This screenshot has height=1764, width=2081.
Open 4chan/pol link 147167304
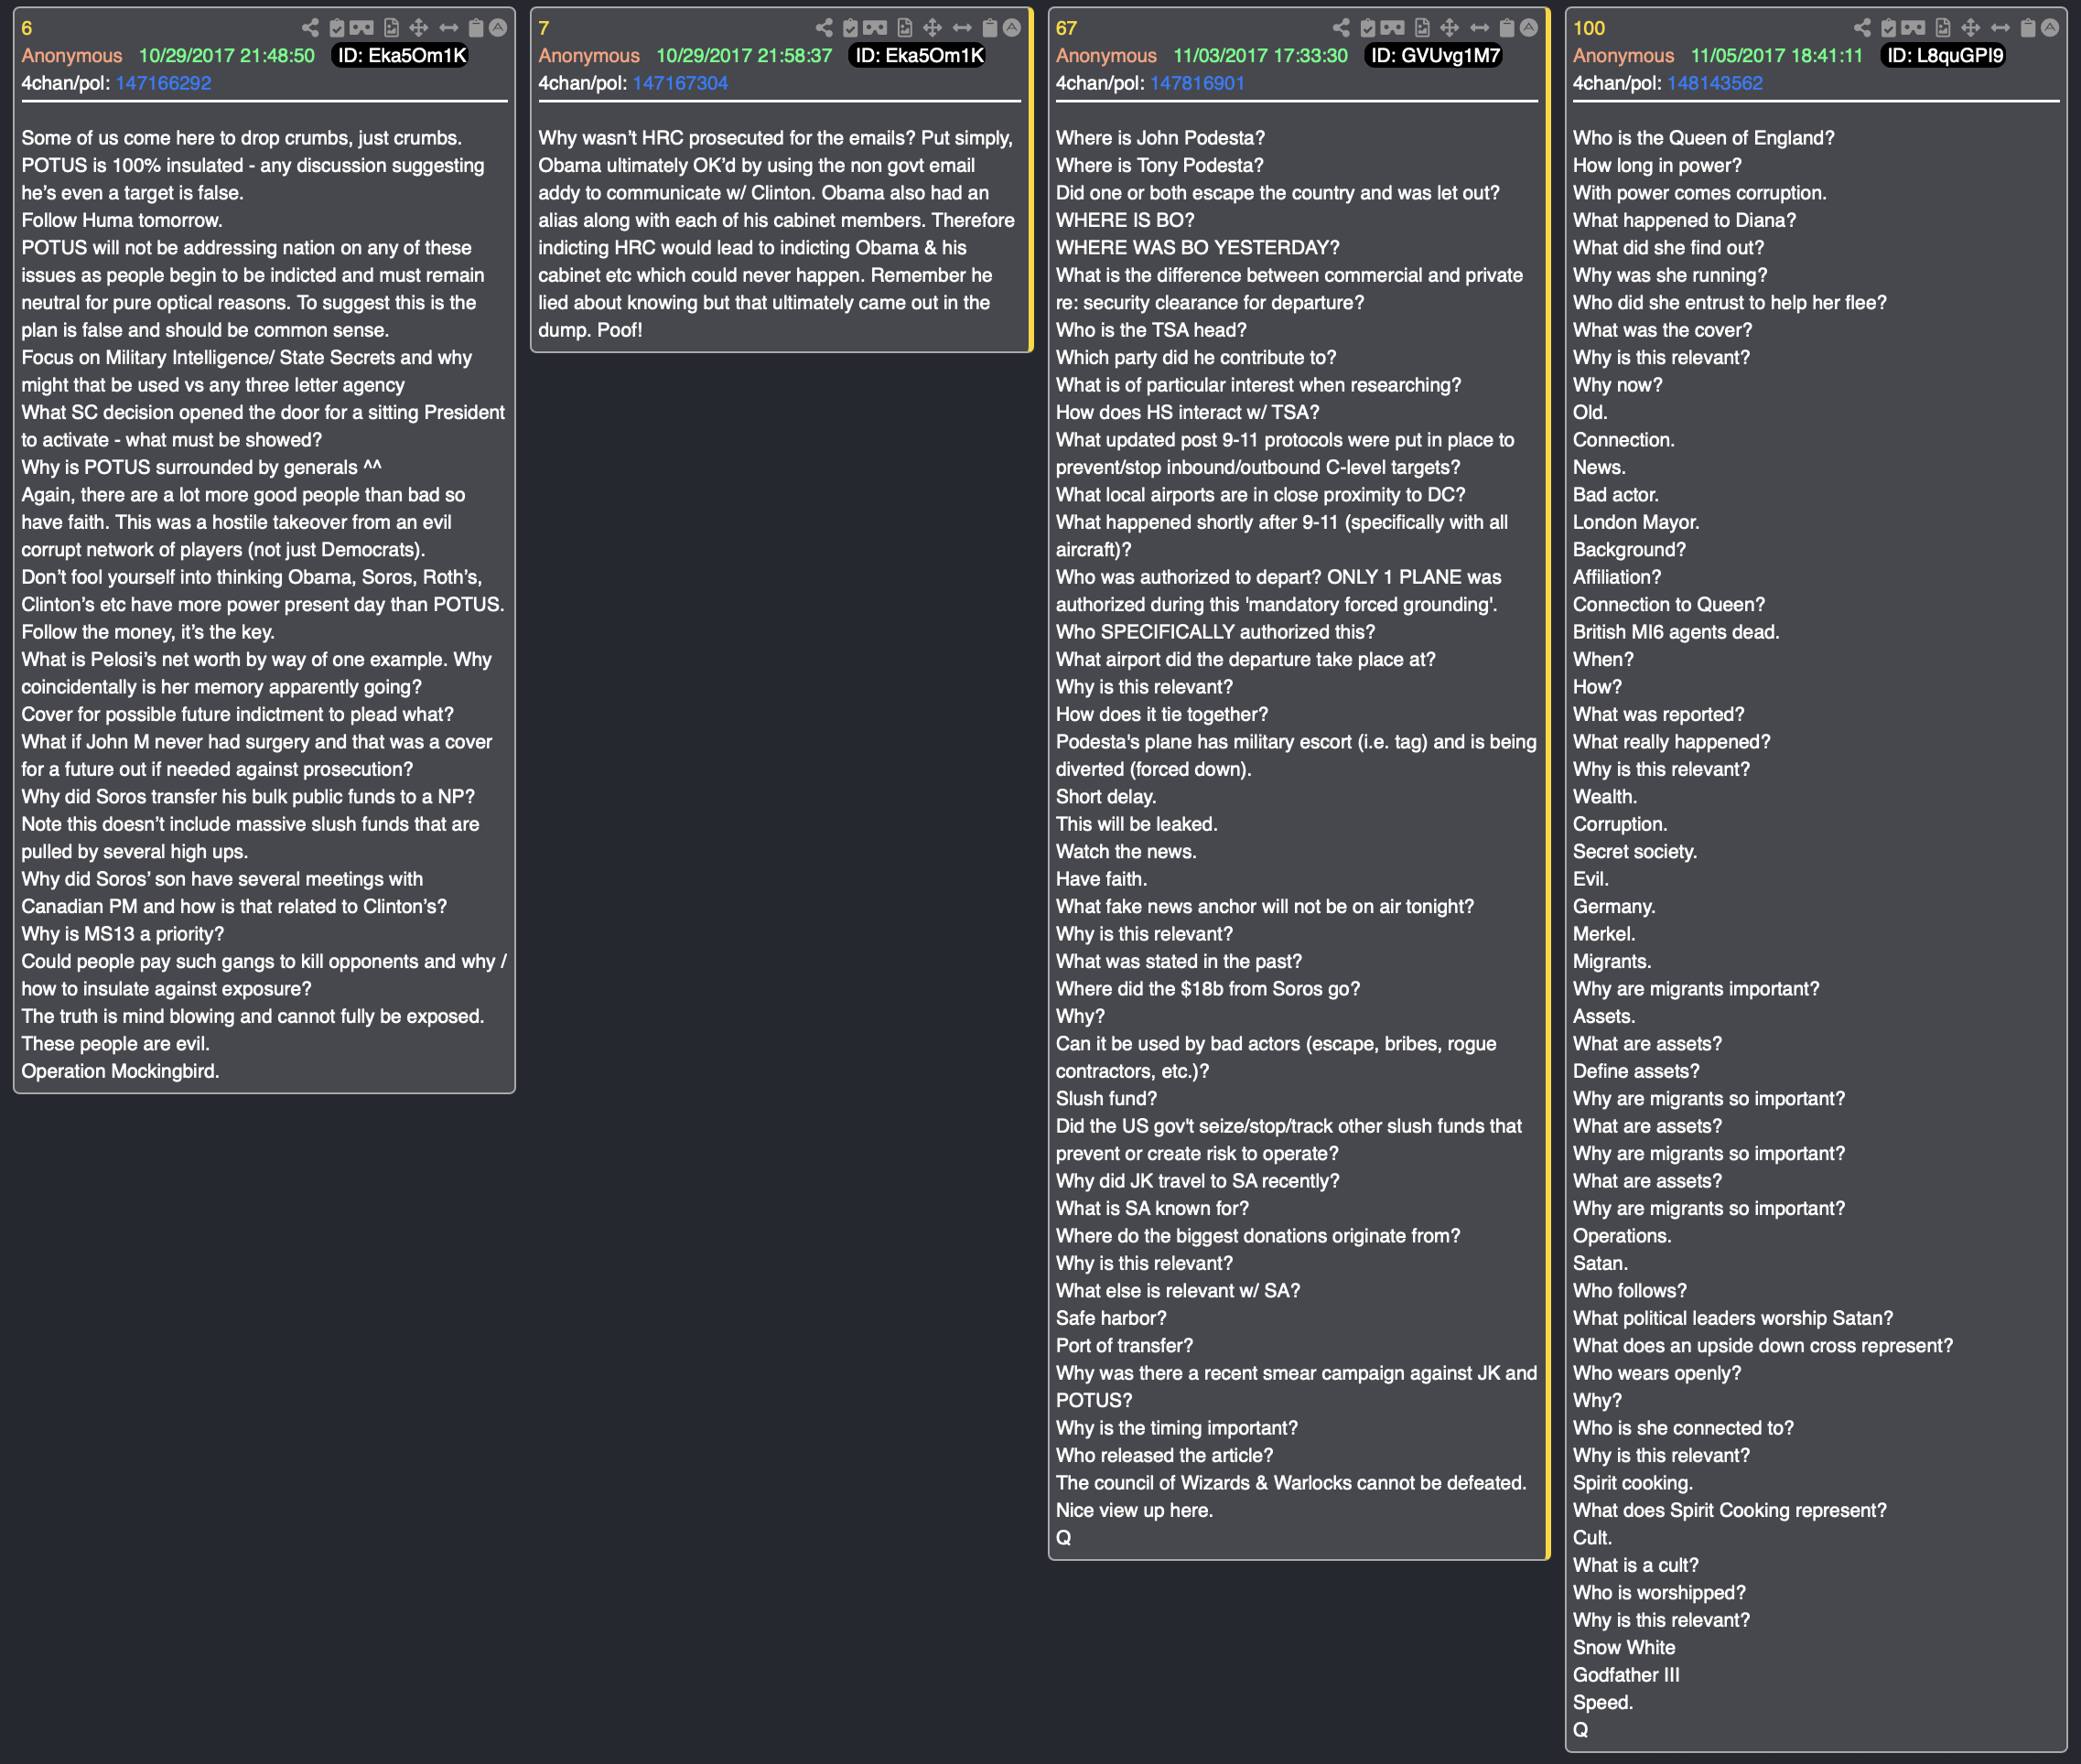click(680, 83)
